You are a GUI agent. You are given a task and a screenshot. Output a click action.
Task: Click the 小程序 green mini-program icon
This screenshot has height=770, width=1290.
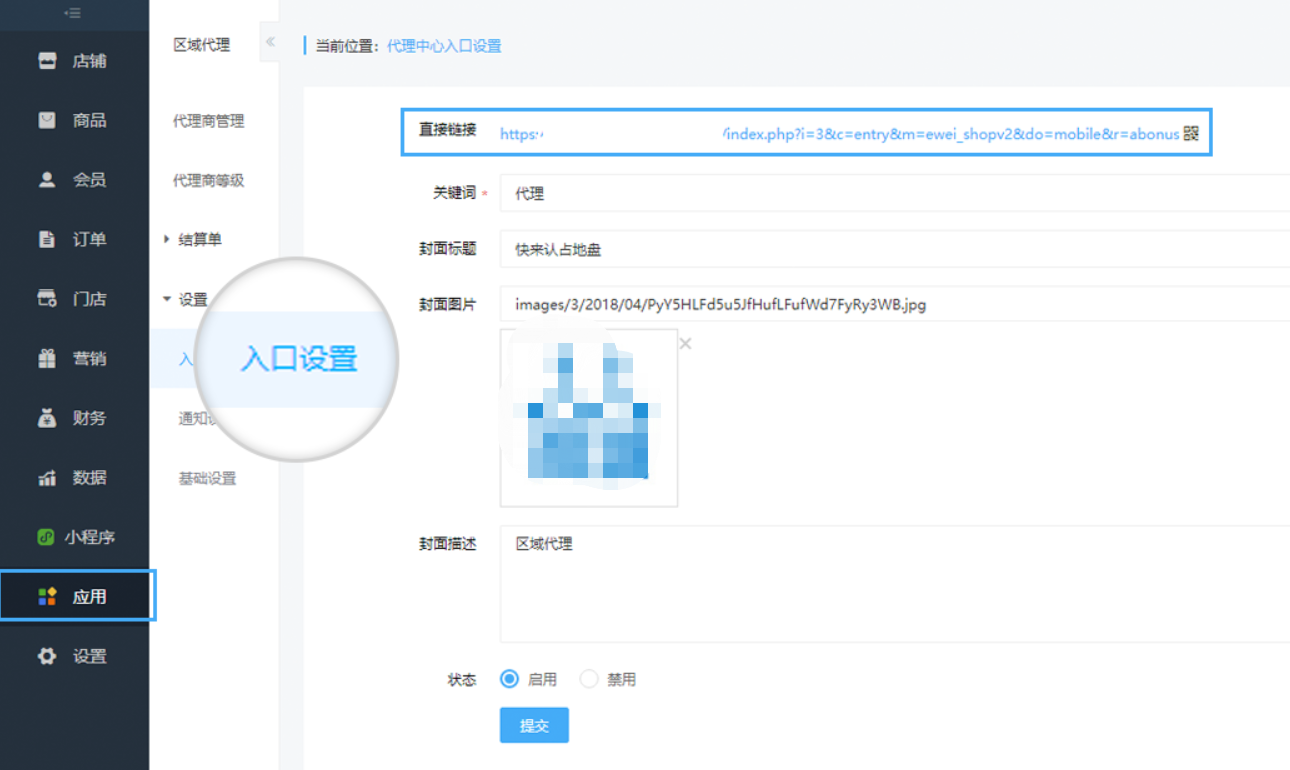coord(45,537)
